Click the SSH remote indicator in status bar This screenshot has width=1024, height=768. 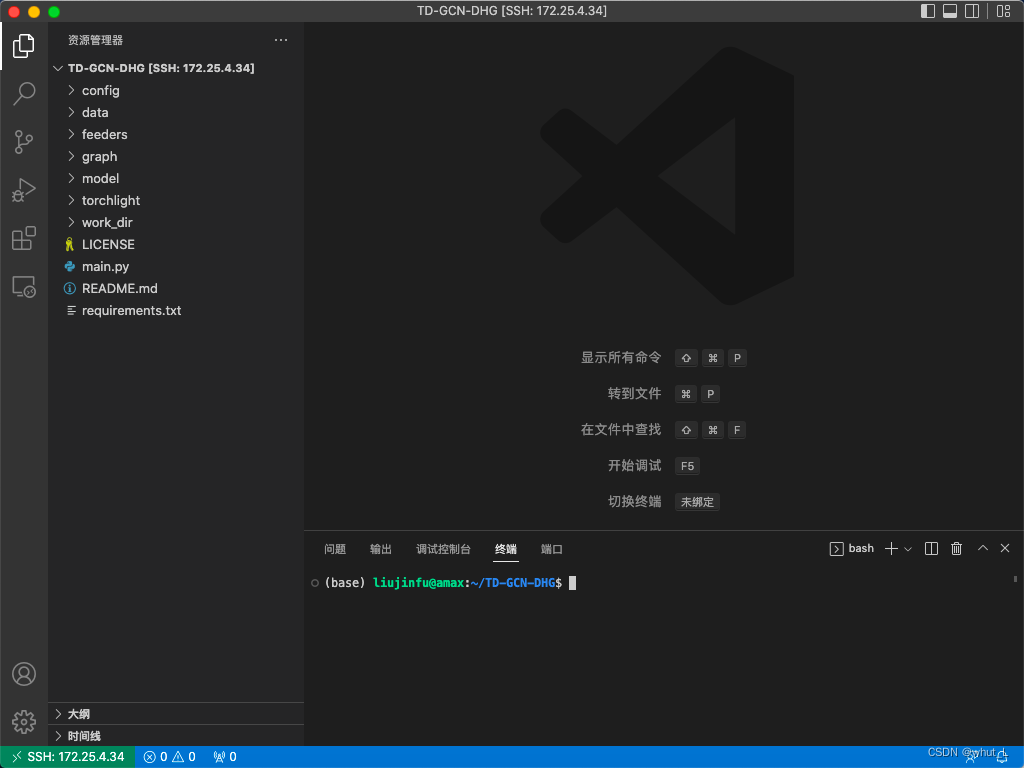pos(69,757)
